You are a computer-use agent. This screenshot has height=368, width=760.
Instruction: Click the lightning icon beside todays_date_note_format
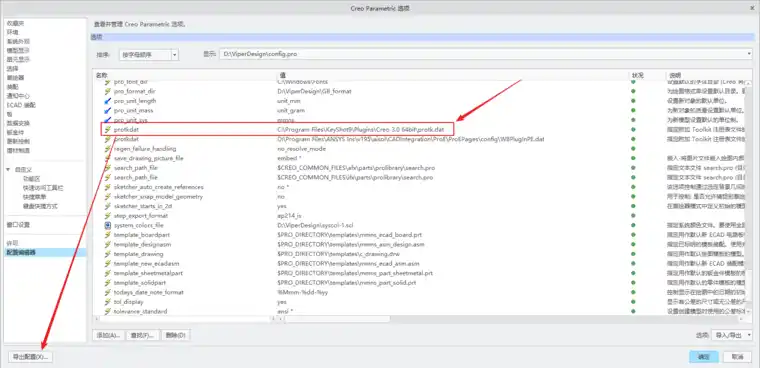pos(108,292)
